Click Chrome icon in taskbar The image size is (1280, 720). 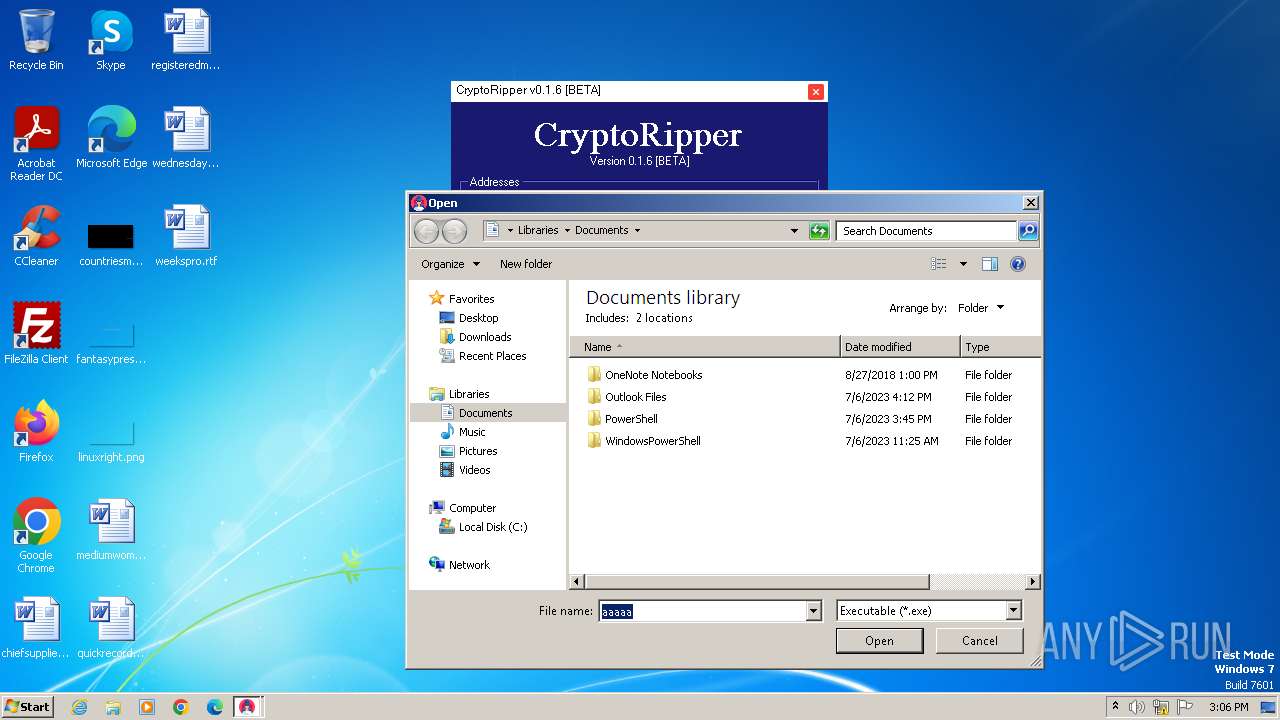181,707
